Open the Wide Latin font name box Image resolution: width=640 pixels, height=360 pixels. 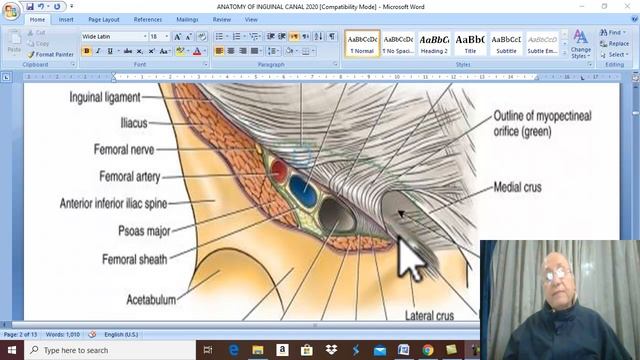114,37
